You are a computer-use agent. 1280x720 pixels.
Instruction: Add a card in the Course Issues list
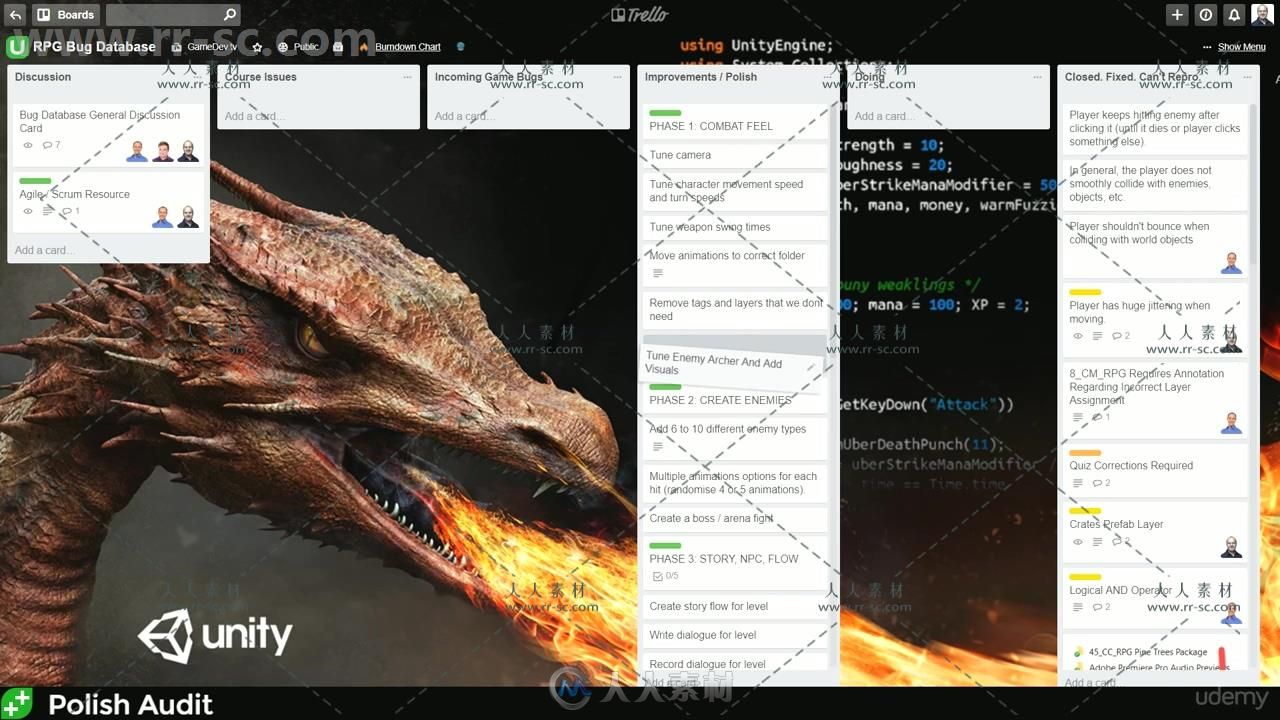[254, 116]
